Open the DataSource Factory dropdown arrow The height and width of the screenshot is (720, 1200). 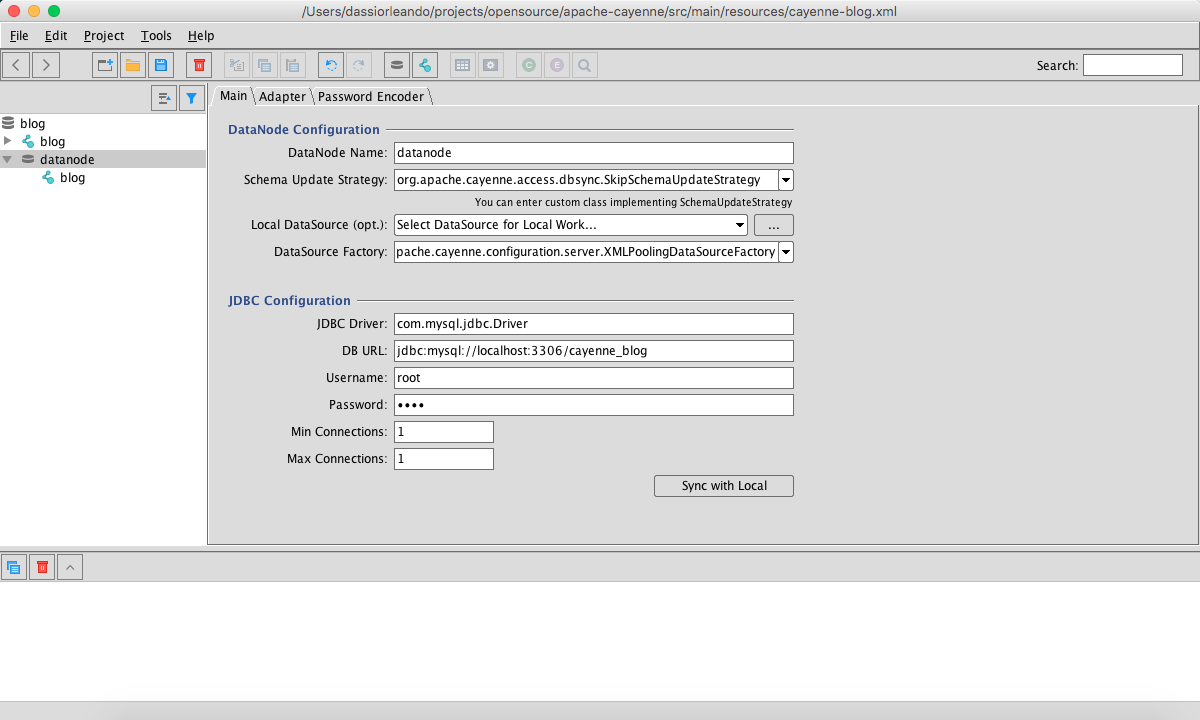coord(786,252)
